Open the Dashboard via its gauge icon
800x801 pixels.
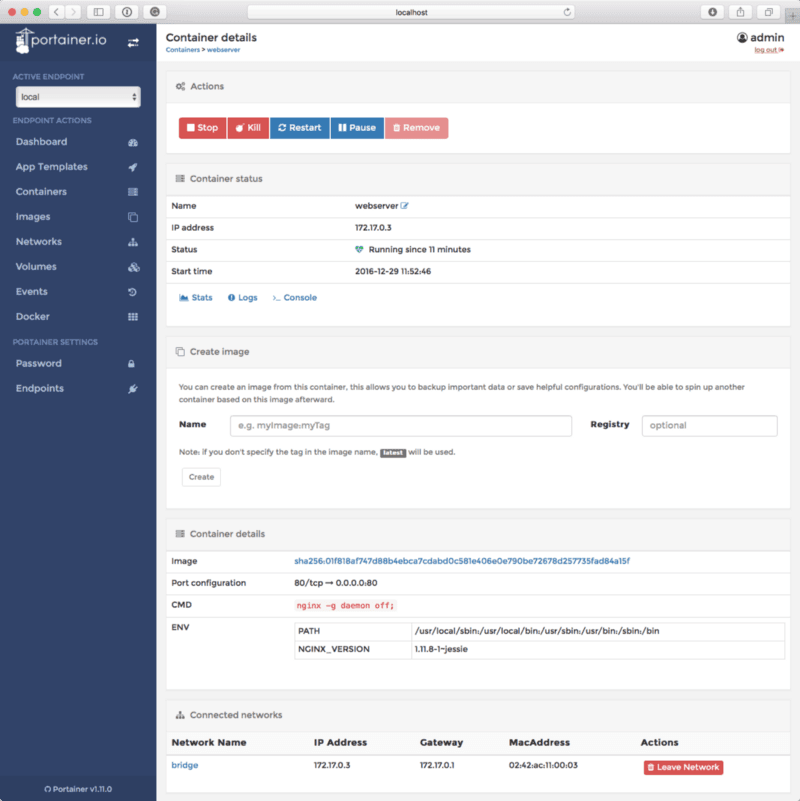click(x=133, y=141)
